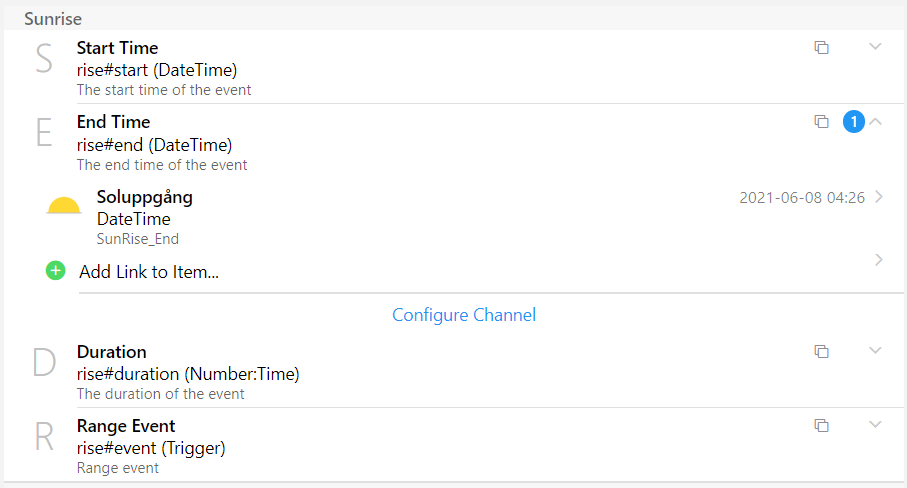Open the Configure Channel link

(464, 315)
